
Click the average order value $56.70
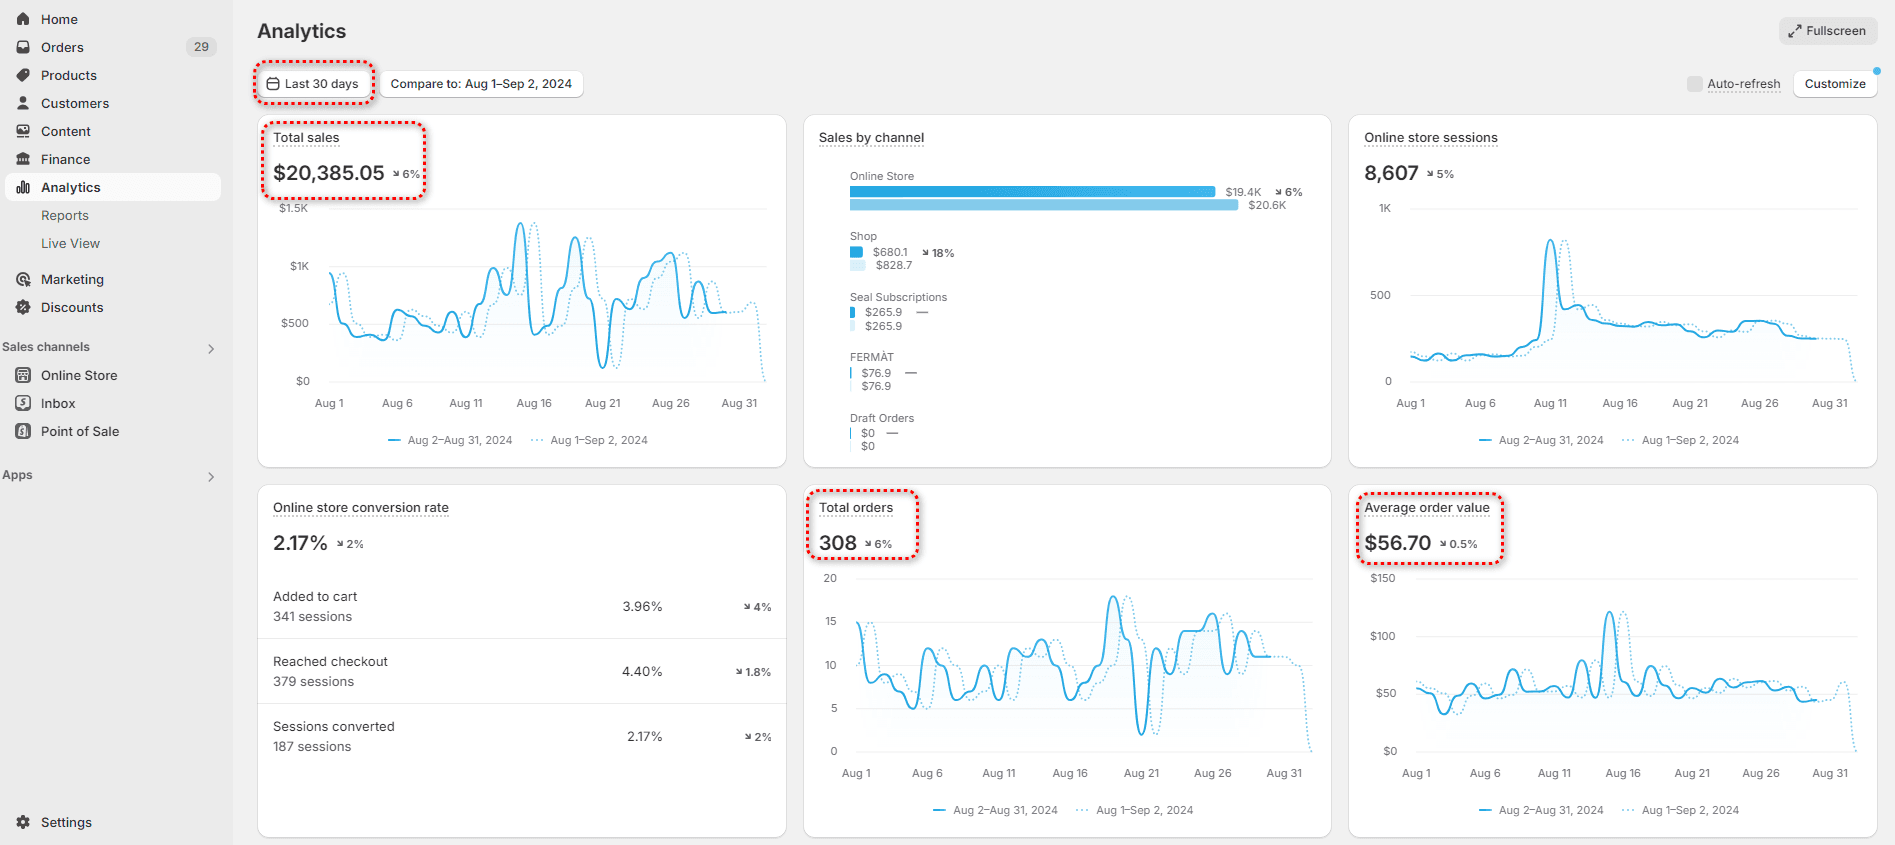coord(1397,543)
